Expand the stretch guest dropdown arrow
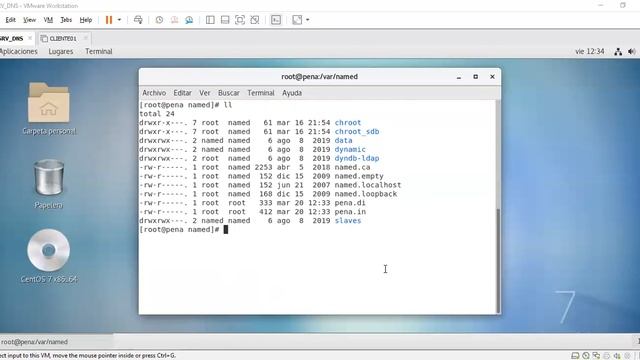Screen dimensions: 640x360 click(308, 20)
